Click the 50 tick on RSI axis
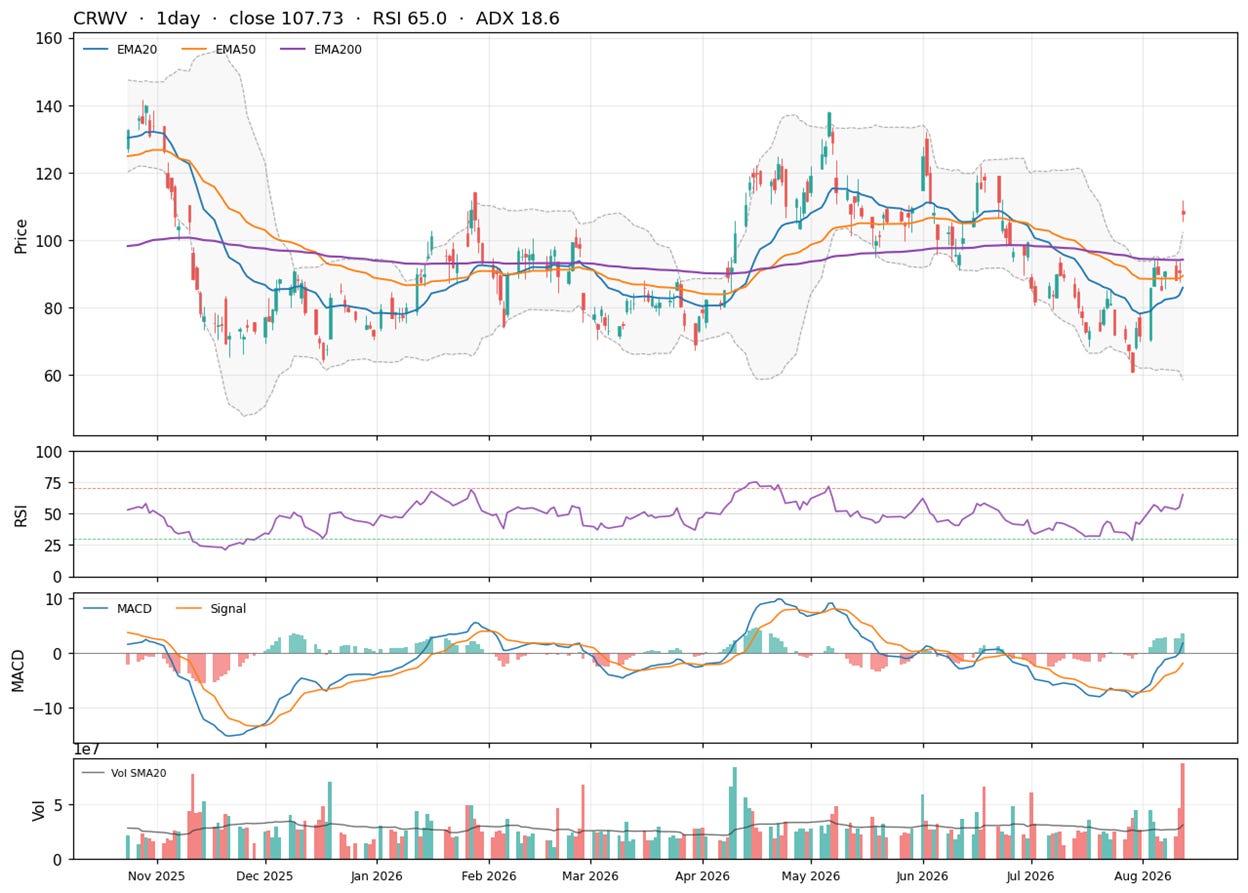1248x893 pixels. pyautogui.click(x=55, y=514)
